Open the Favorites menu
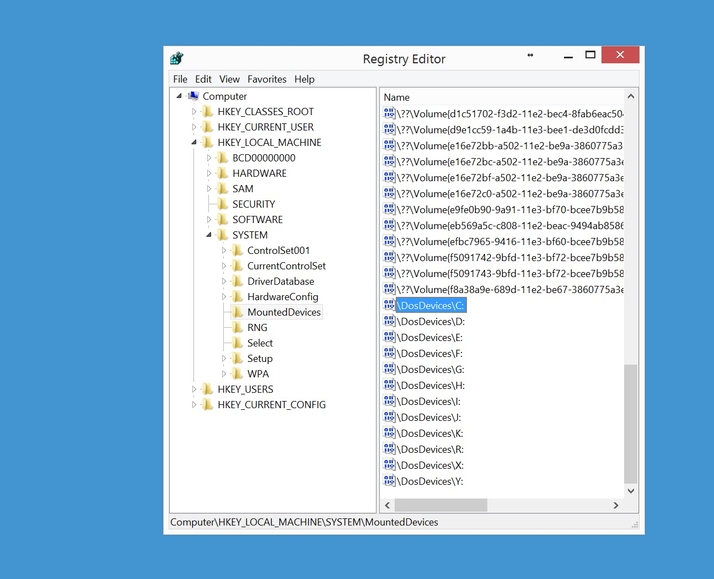The width and height of the screenshot is (714, 579). tap(267, 79)
